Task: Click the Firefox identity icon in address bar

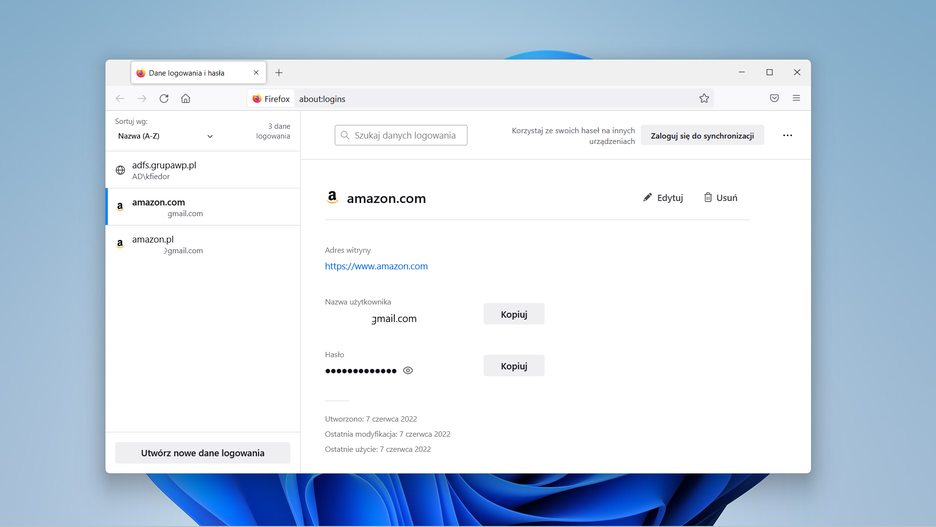Action: [271, 99]
